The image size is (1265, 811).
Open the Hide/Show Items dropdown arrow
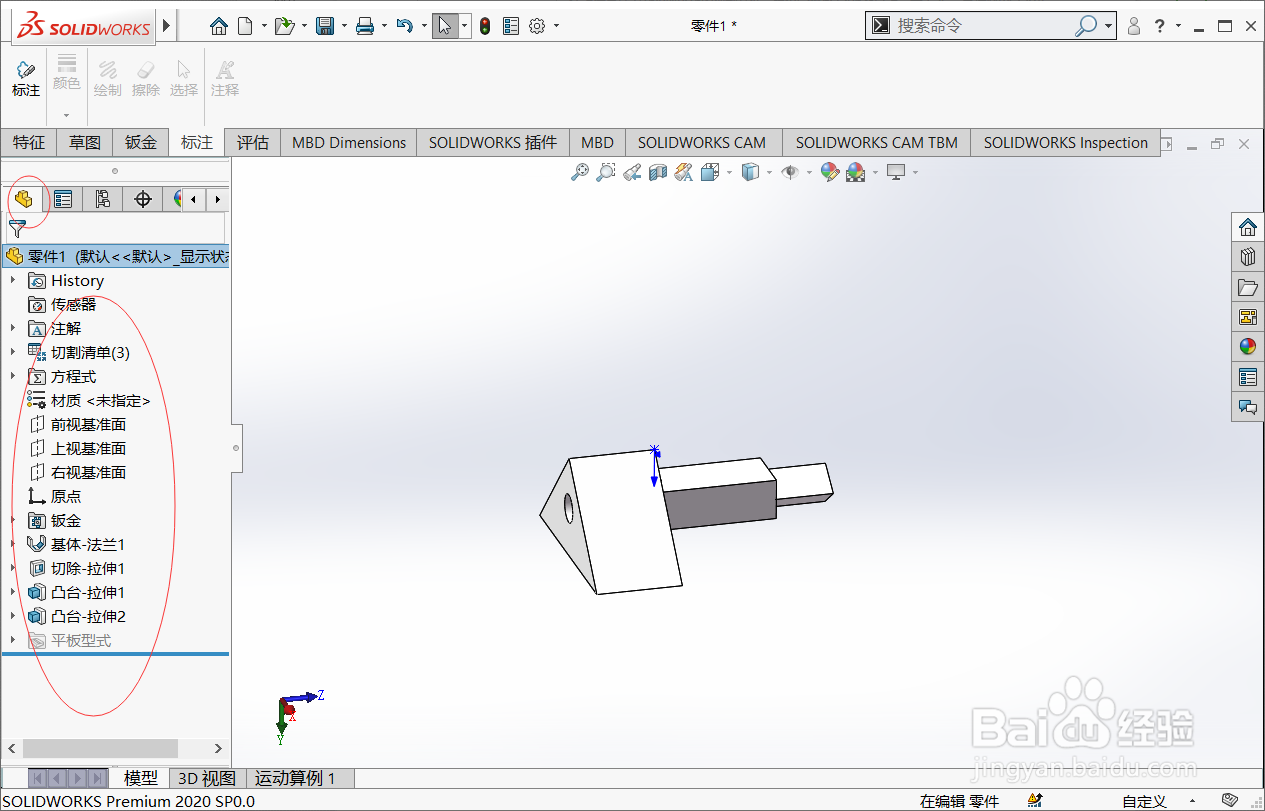coord(808,172)
